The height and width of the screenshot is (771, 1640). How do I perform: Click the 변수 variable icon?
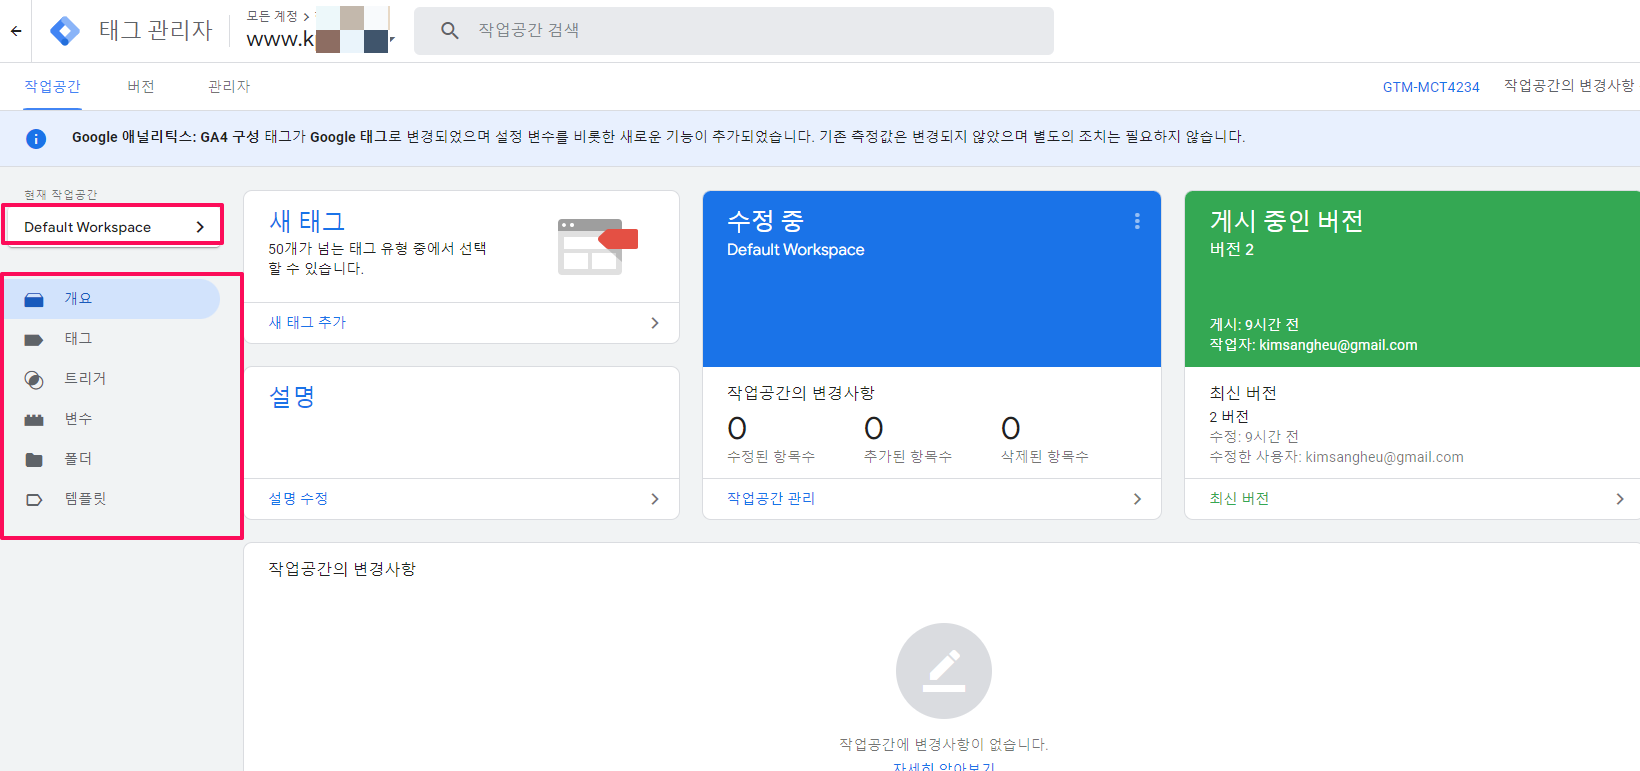coord(34,419)
